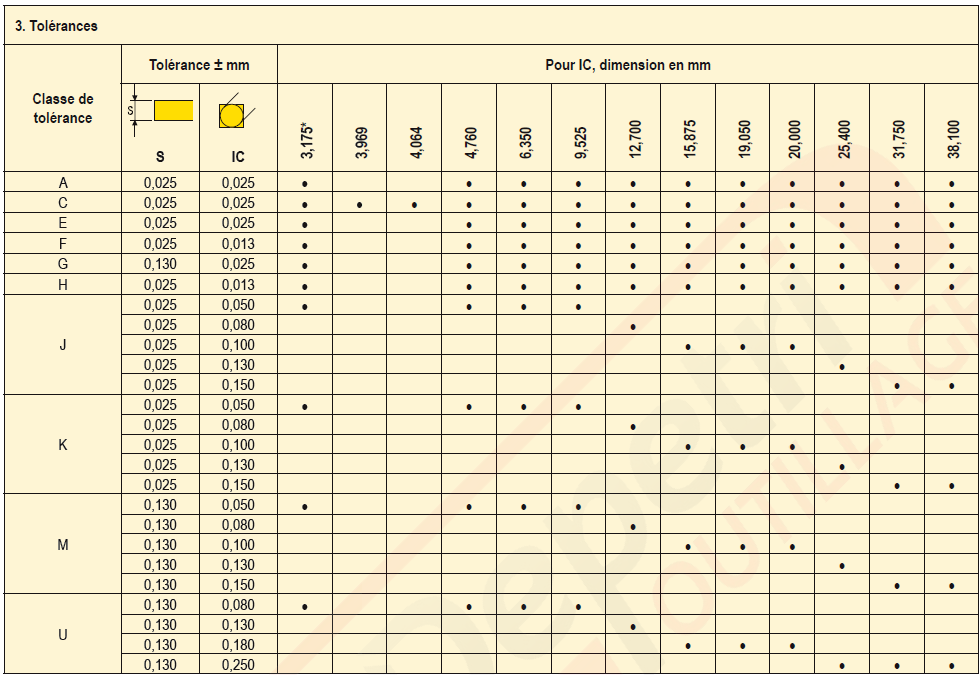
Task: Select IC value '0,050' in class J
Action: [x=238, y=305]
